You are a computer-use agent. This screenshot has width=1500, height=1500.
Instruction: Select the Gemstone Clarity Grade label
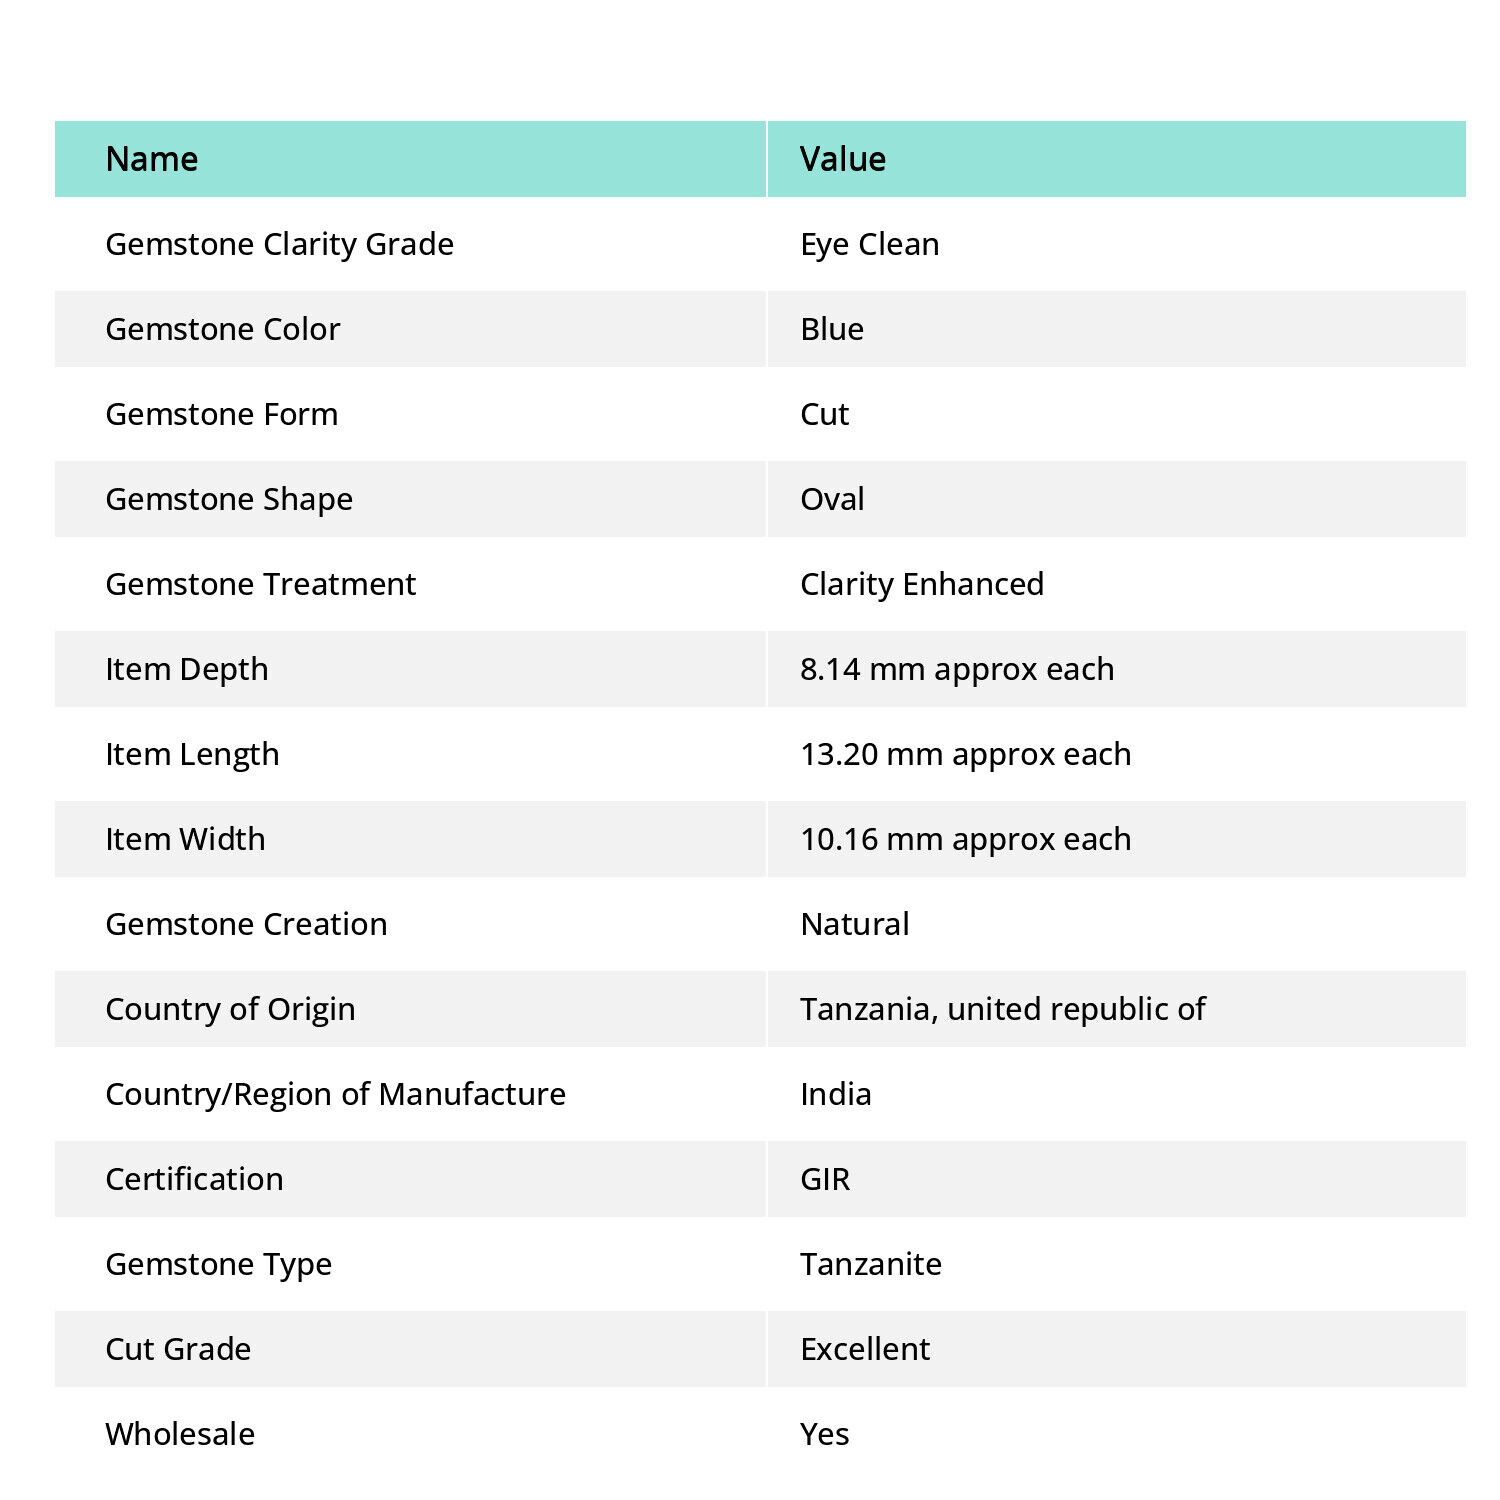[280, 244]
